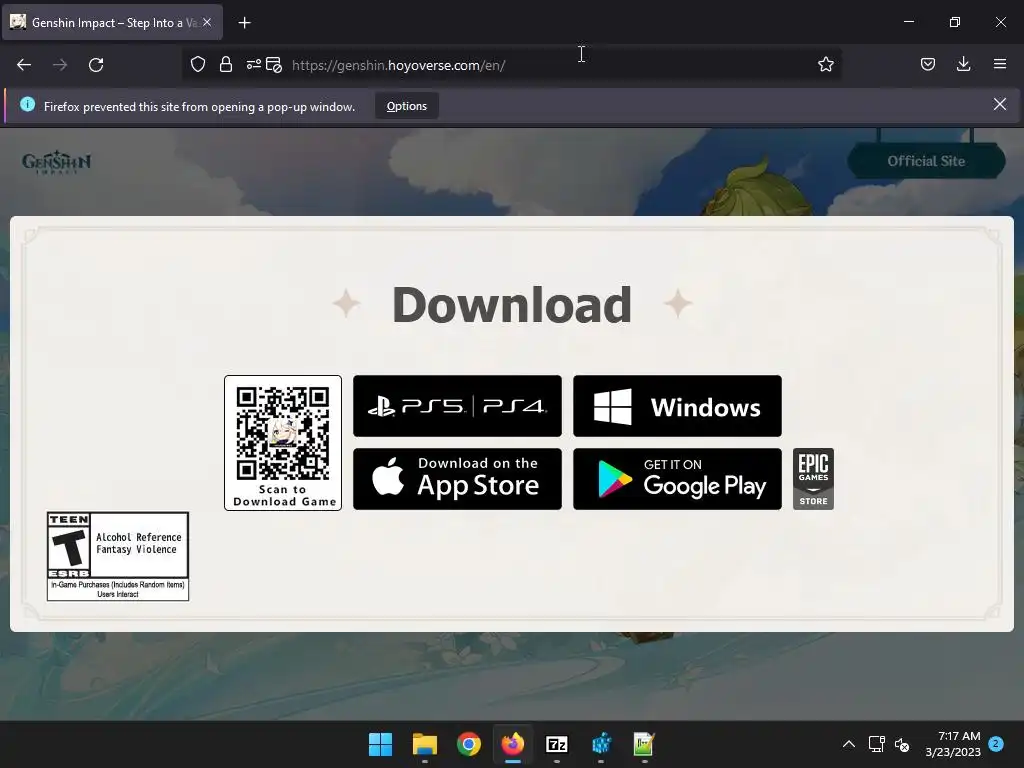Click the QR code to download game
The height and width of the screenshot is (768, 1024).
click(x=283, y=443)
